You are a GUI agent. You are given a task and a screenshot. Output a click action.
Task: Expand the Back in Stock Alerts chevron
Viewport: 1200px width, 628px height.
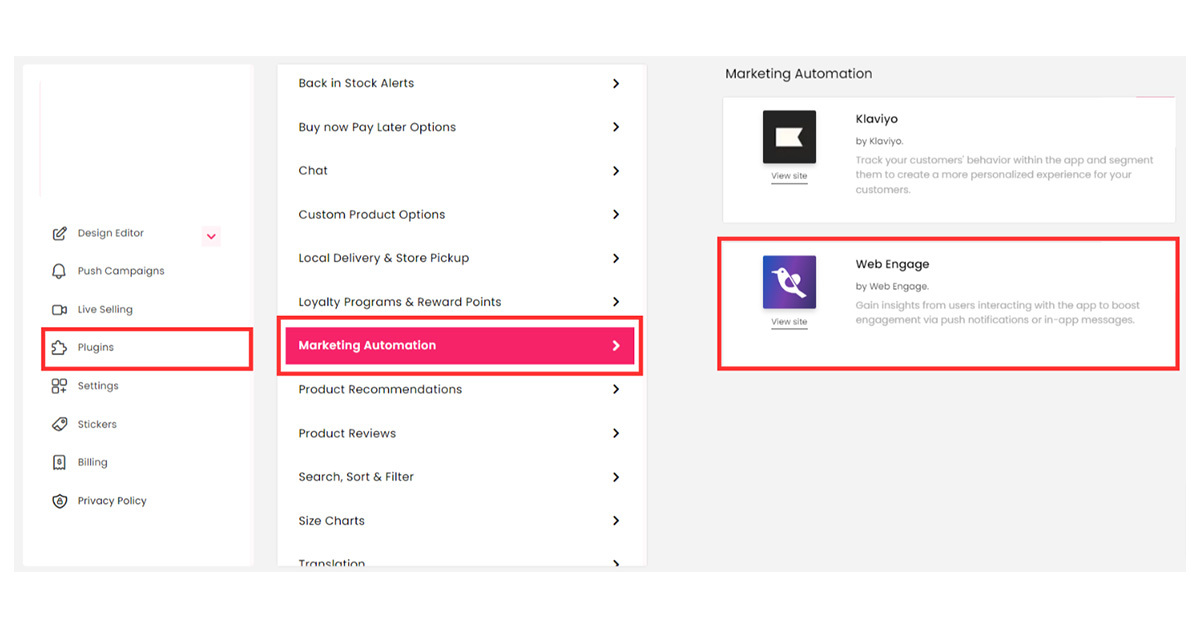tap(616, 84)
